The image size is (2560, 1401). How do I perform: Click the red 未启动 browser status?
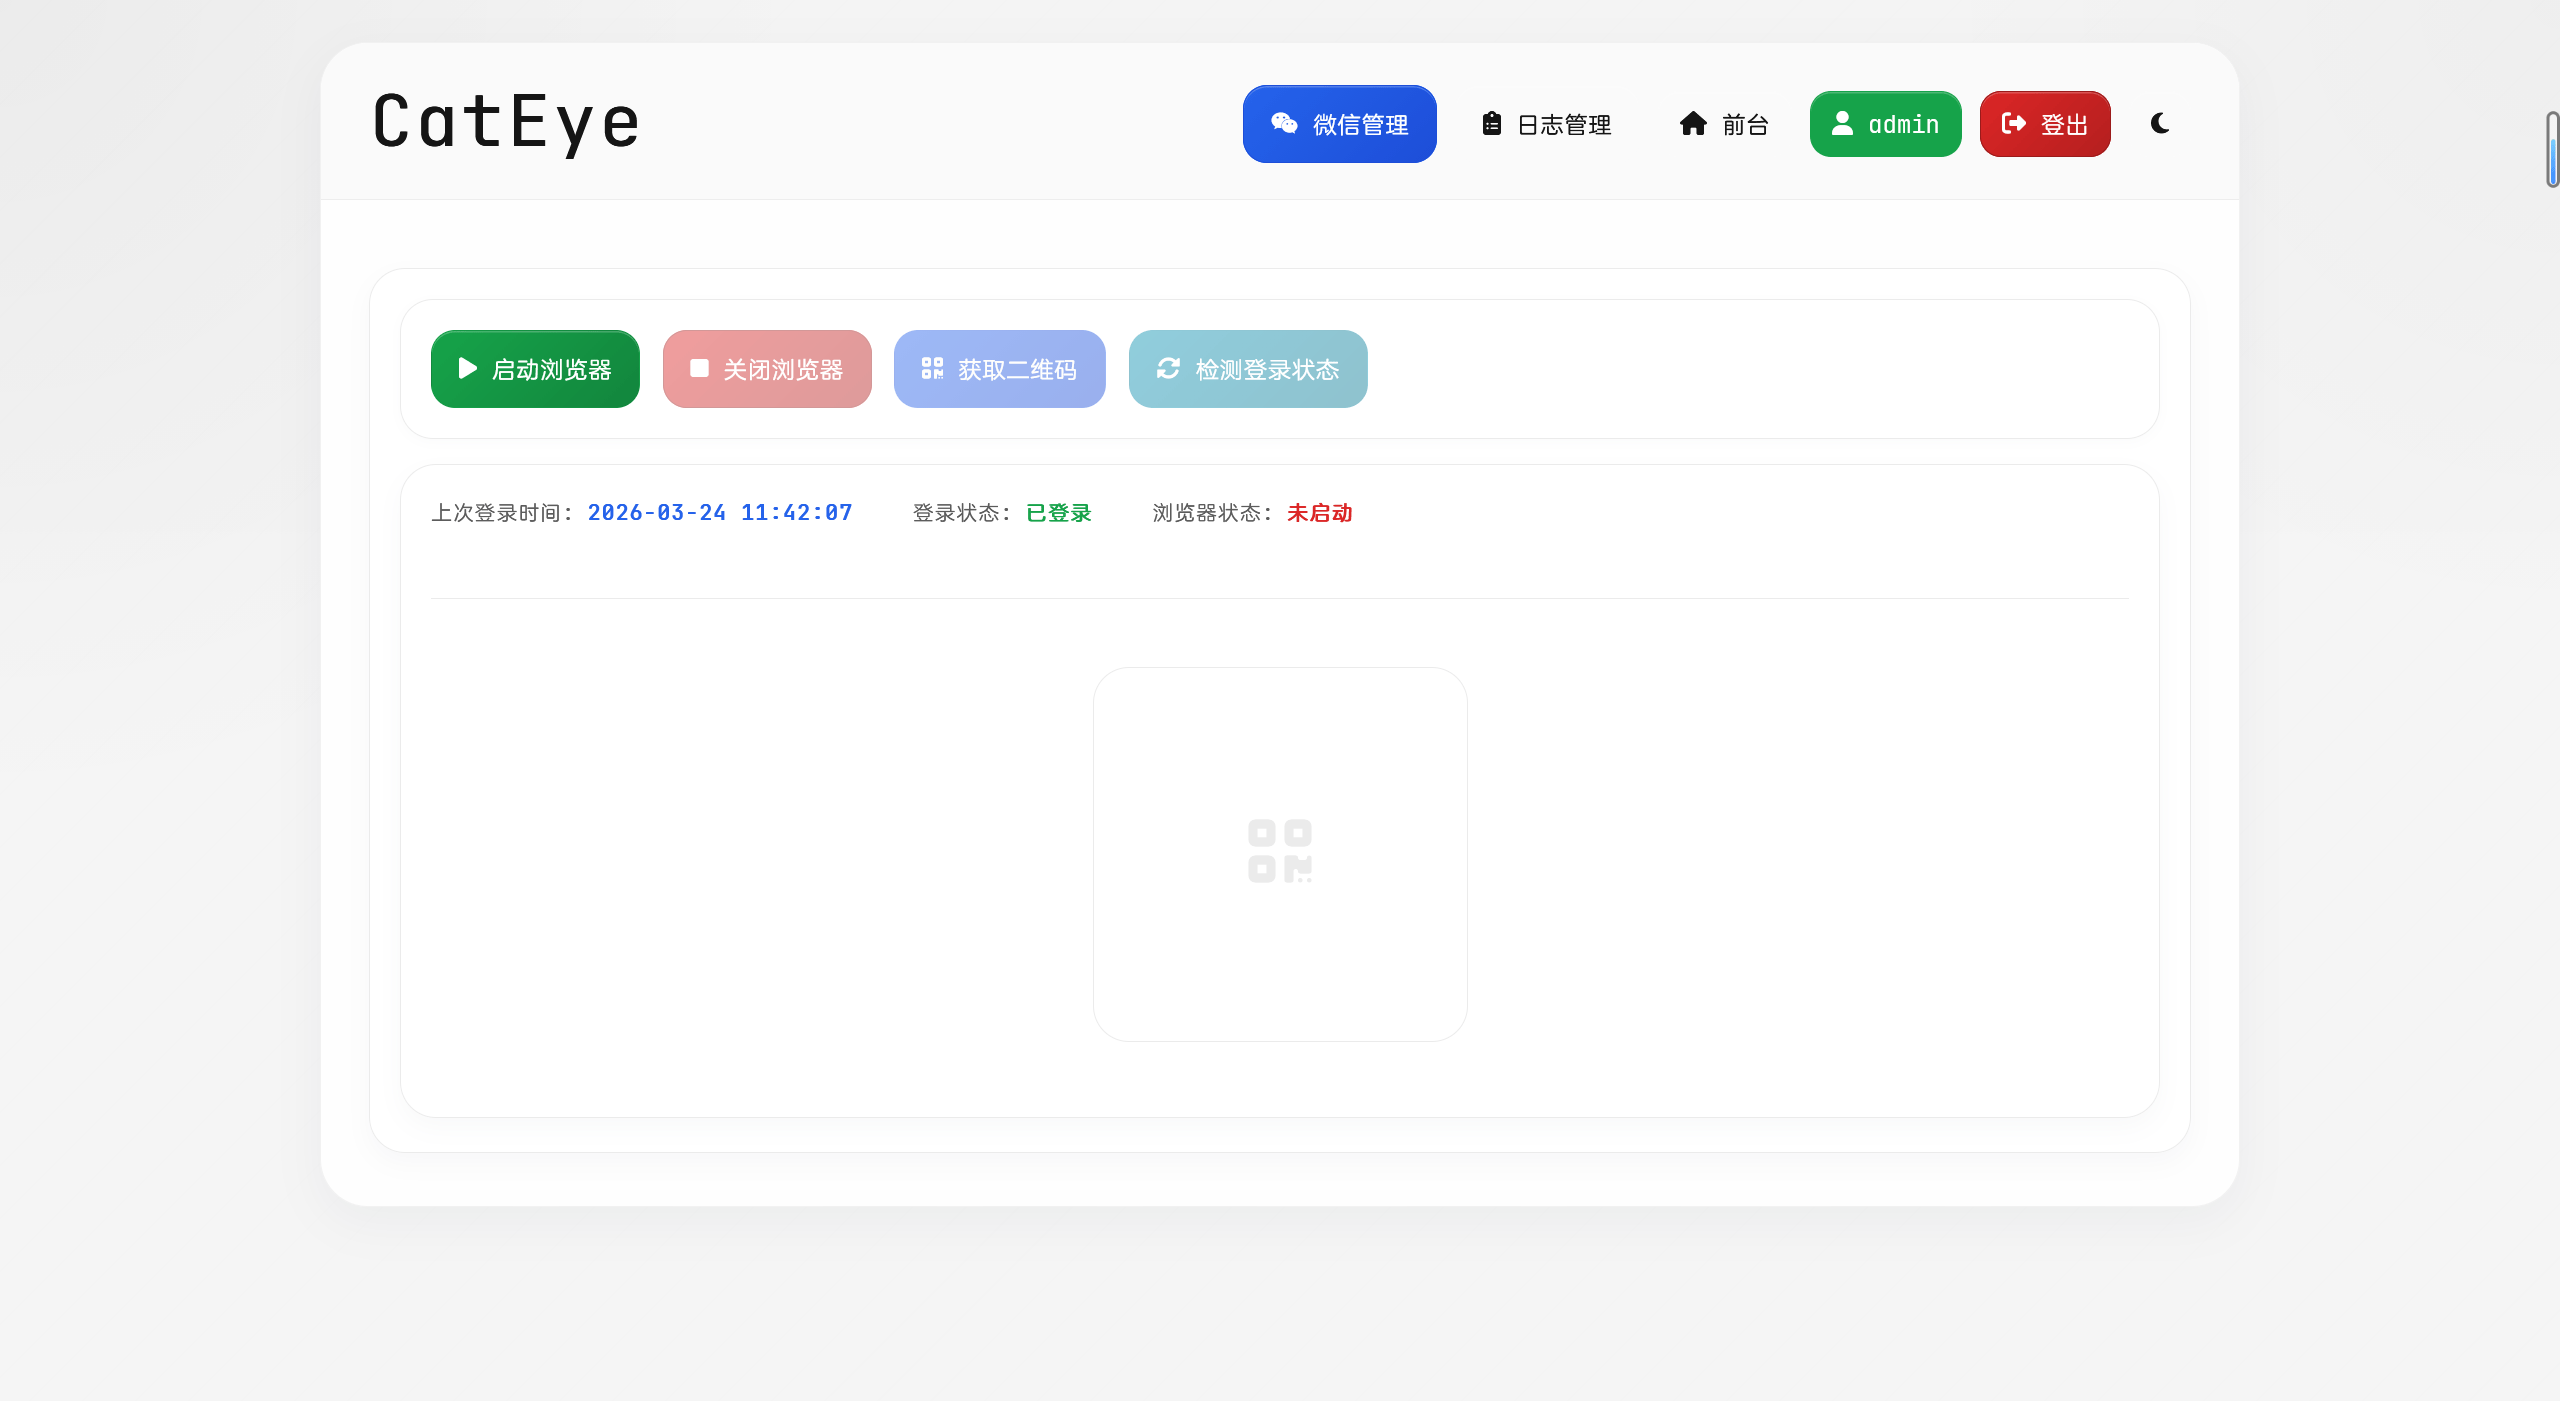click(x=1319, y=513)
